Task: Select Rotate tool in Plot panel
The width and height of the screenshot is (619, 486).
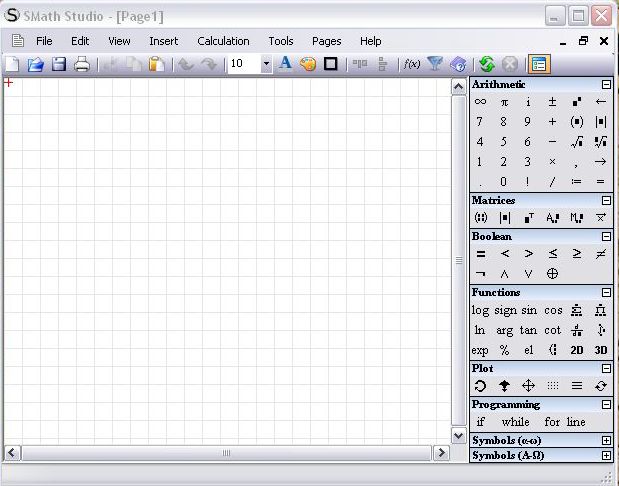Action: pos(480,386)
